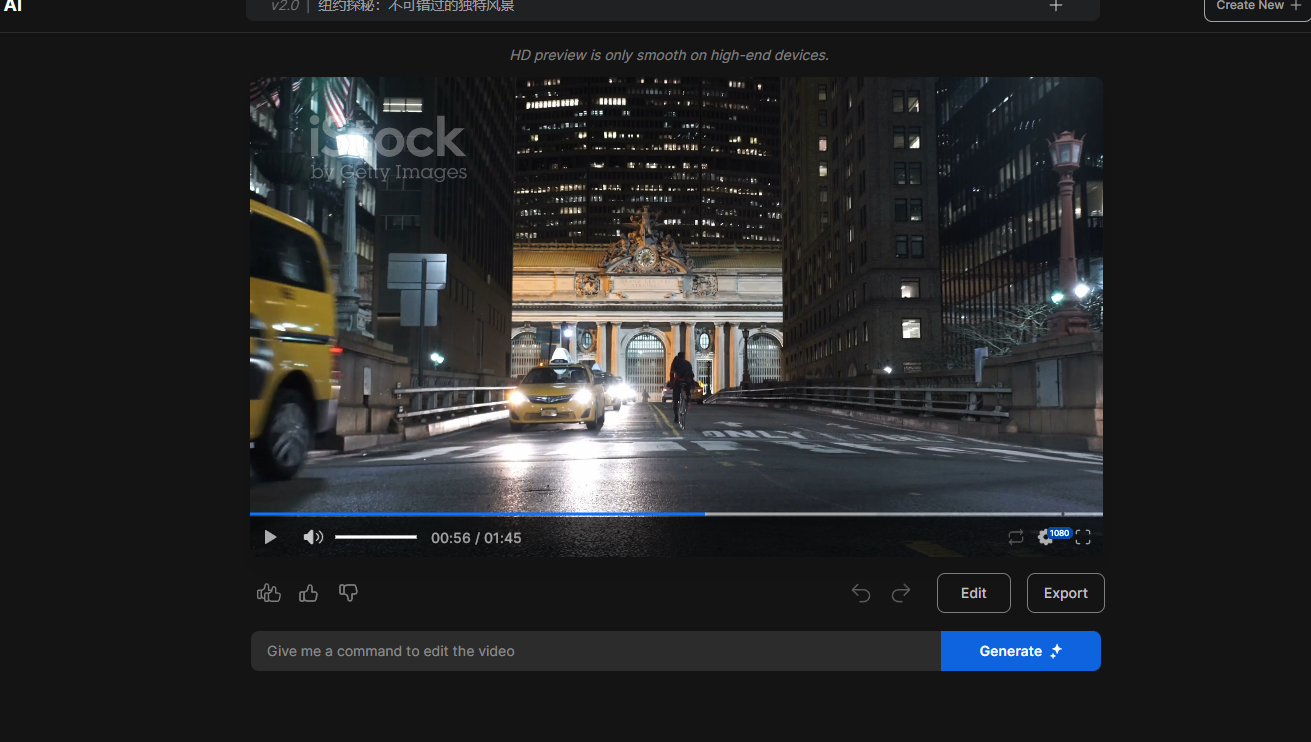
Task: Click the Export button
Action: [1066, 593]
